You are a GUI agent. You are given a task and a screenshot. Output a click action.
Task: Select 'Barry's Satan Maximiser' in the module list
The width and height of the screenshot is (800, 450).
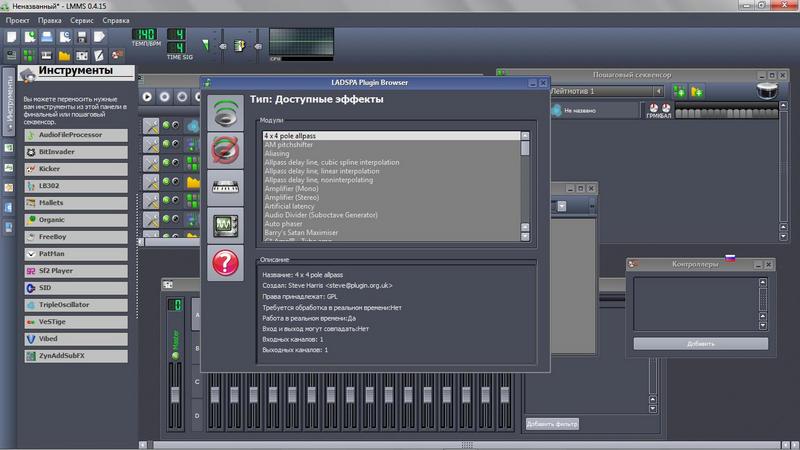[x=301, y=233]
